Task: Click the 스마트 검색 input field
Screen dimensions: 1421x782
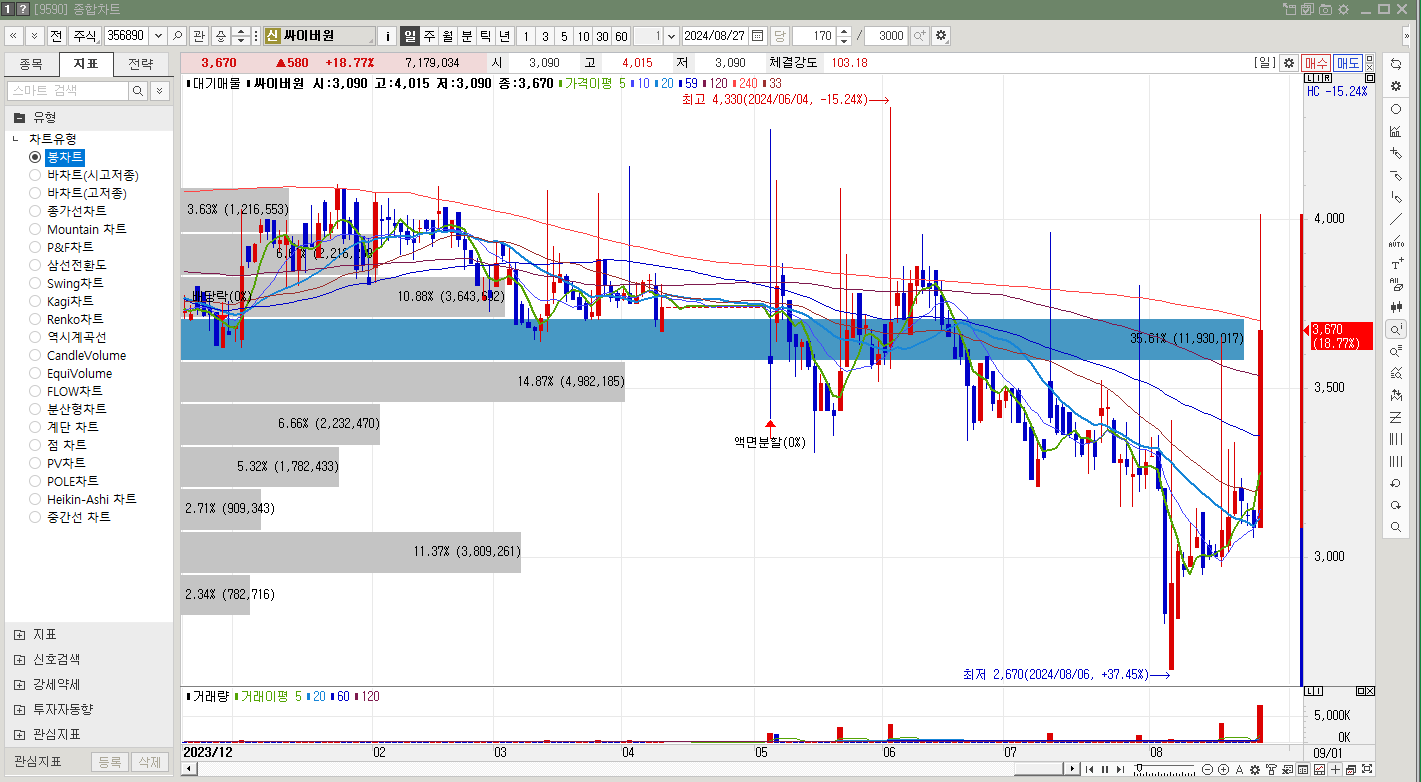Action: click(68, 91)
